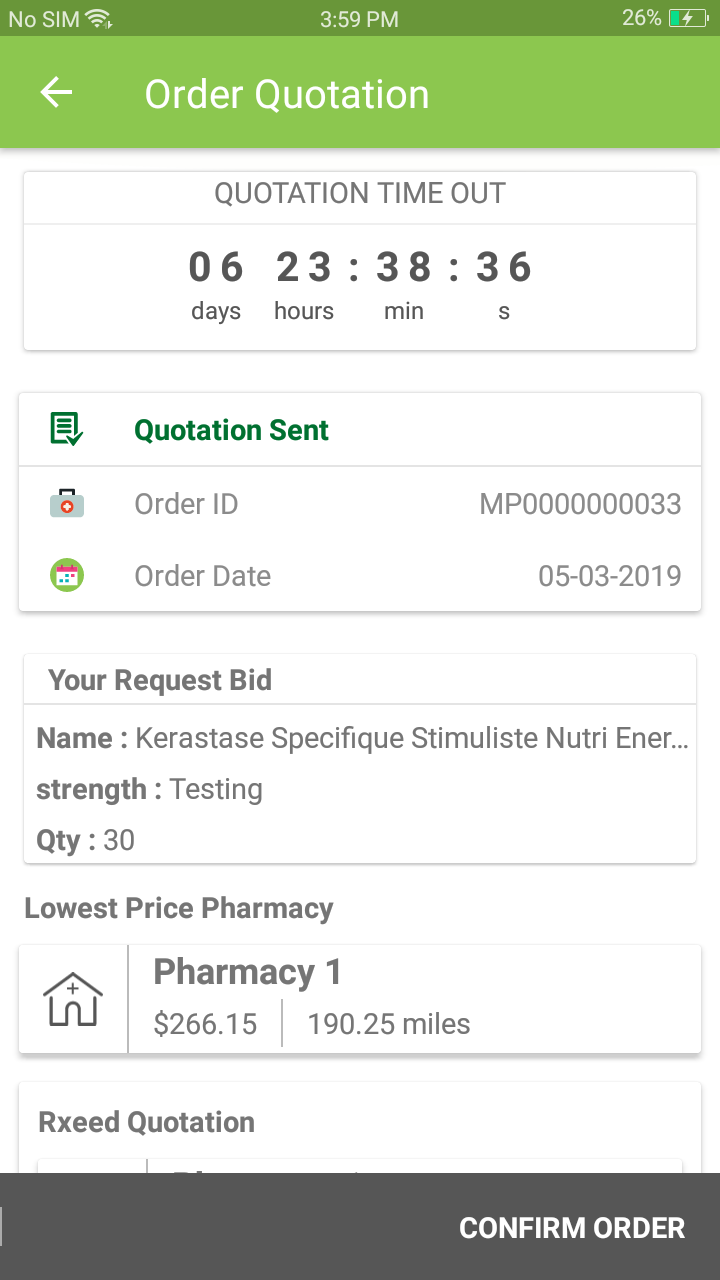Select the pharmacy house icon
This screenshot has height=1280, width=720.
pyautogui.click(x=73, y=1000)
